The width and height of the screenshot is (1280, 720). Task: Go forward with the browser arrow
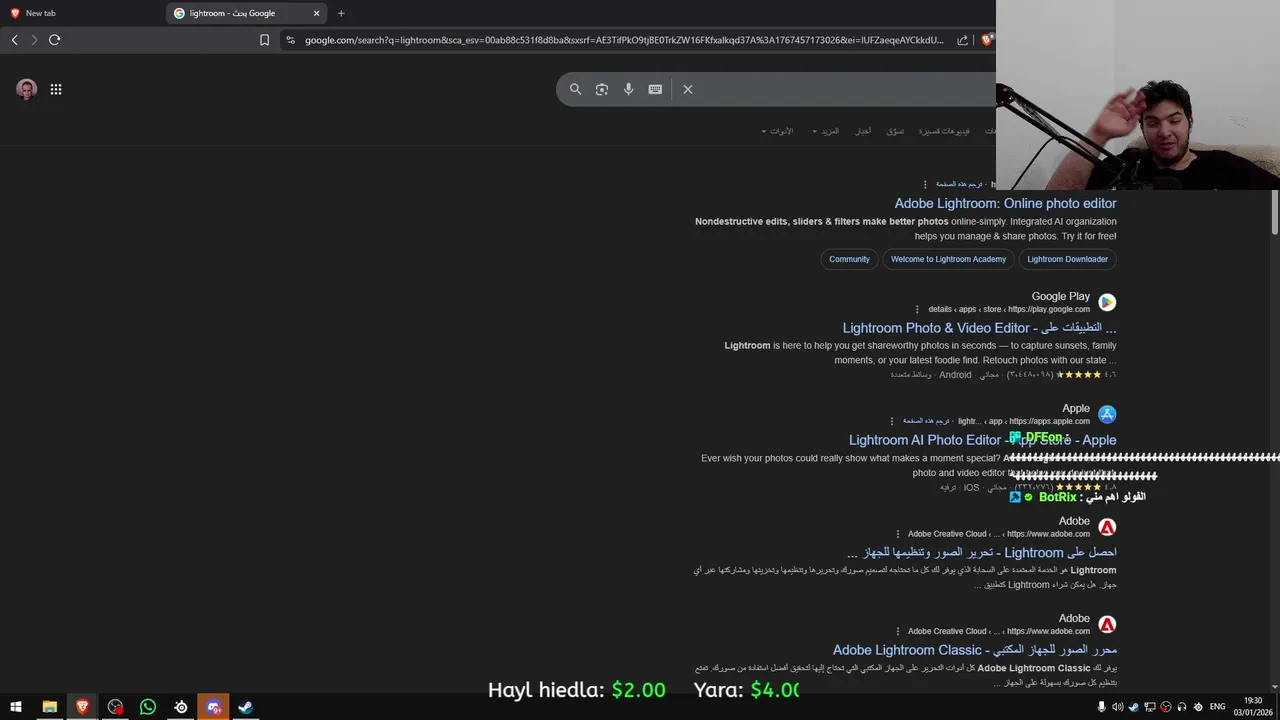point(34,40)
